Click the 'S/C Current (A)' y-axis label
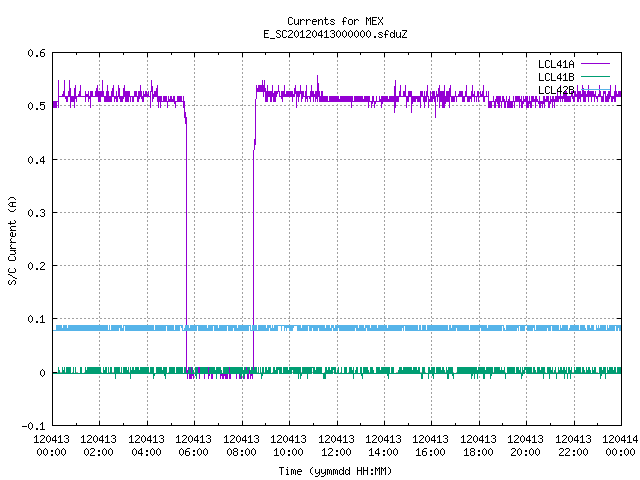640x480 pixels. [x=12, y=240]
